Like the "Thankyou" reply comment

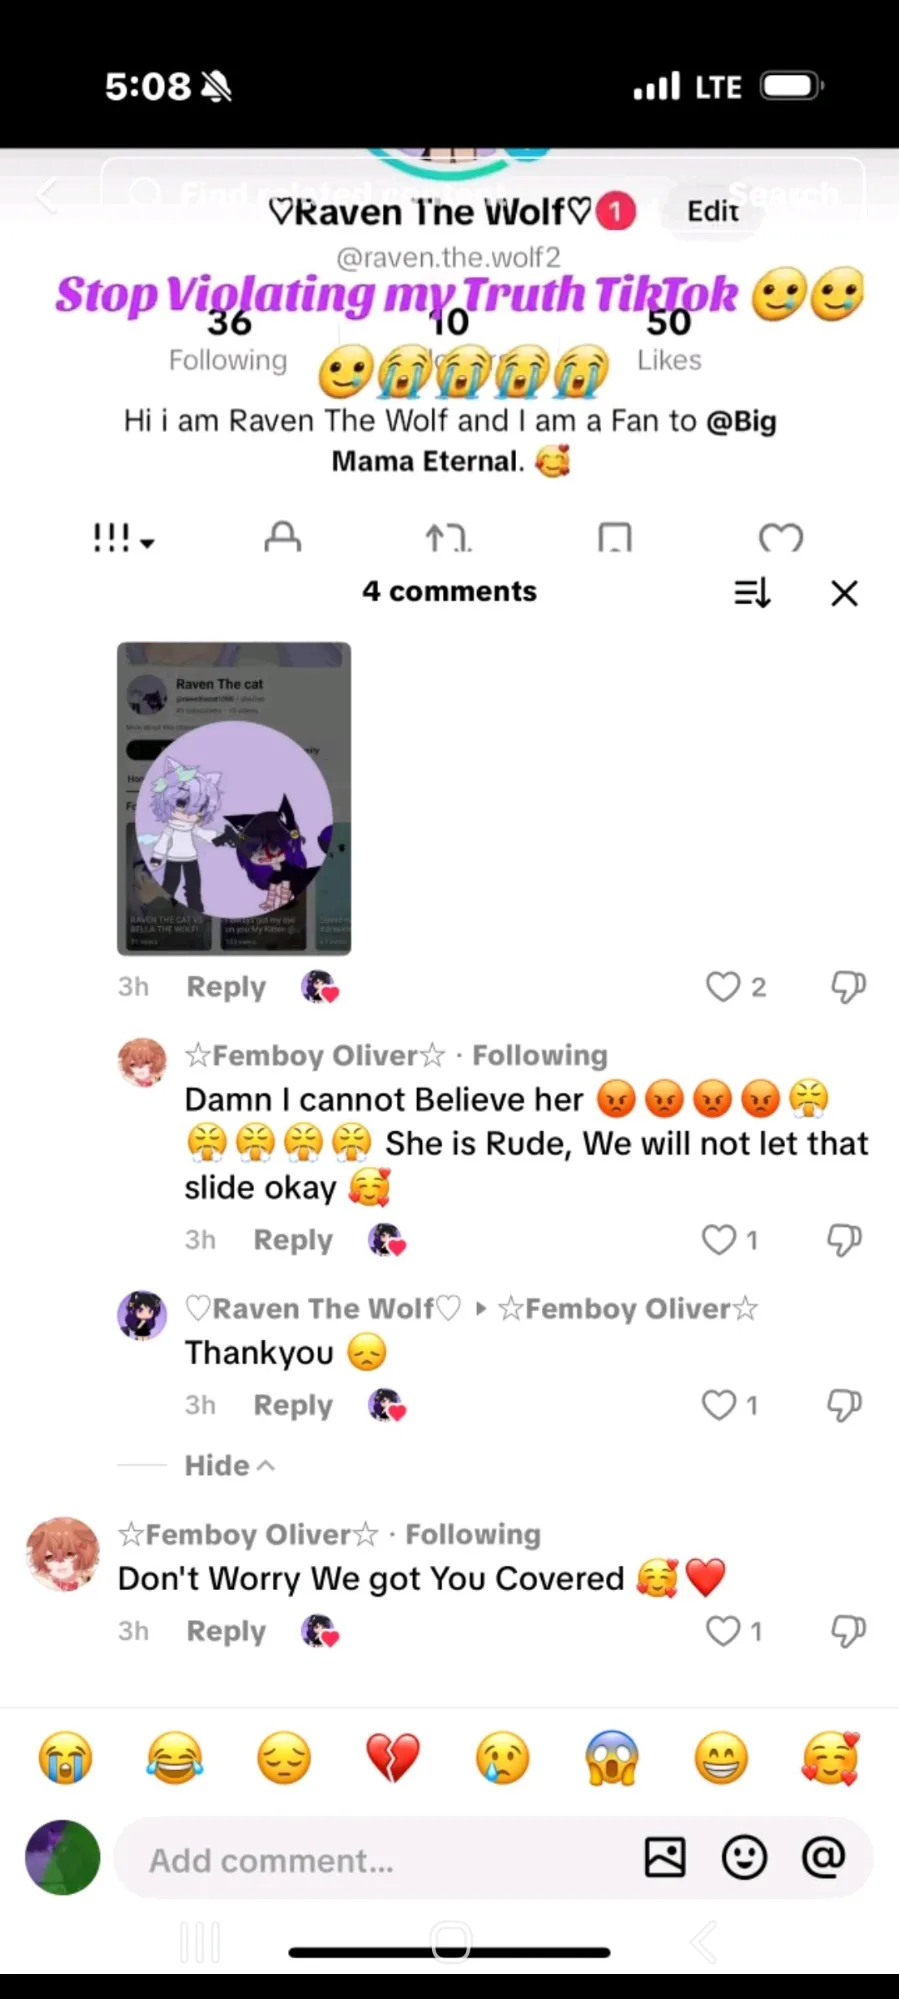(718, 1405)
